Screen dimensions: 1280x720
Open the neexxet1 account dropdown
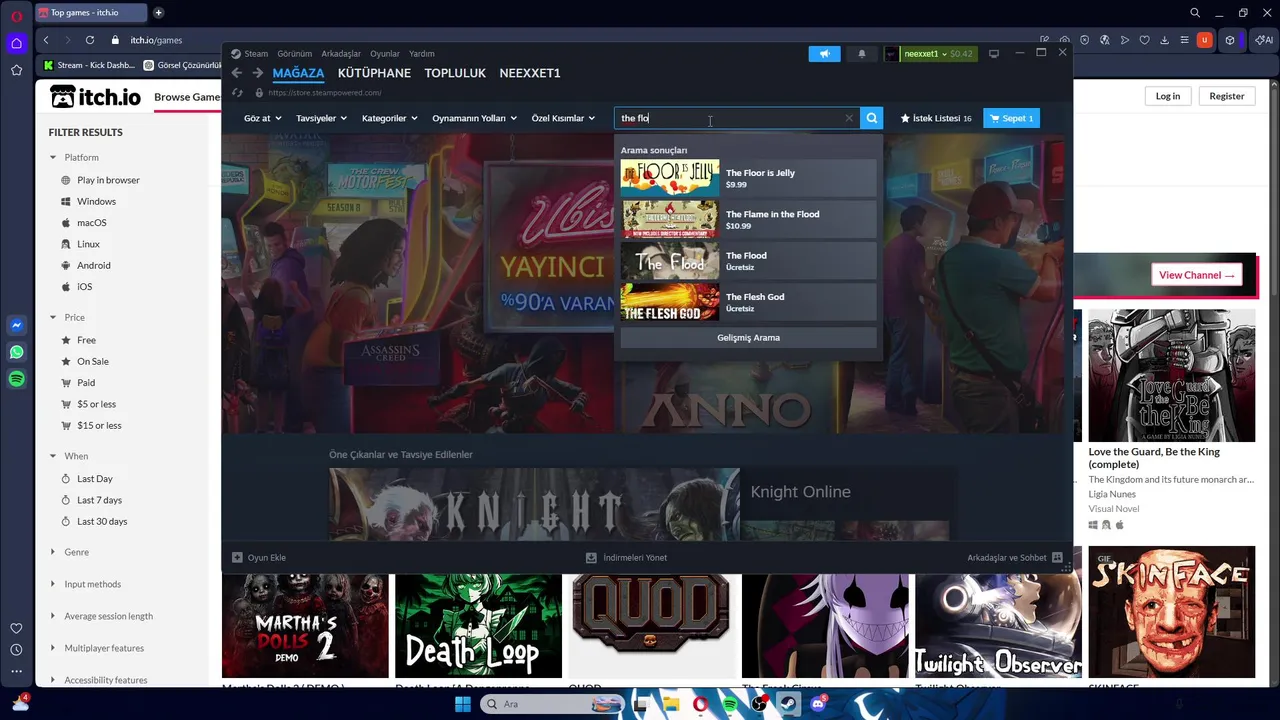coord(930,54)
